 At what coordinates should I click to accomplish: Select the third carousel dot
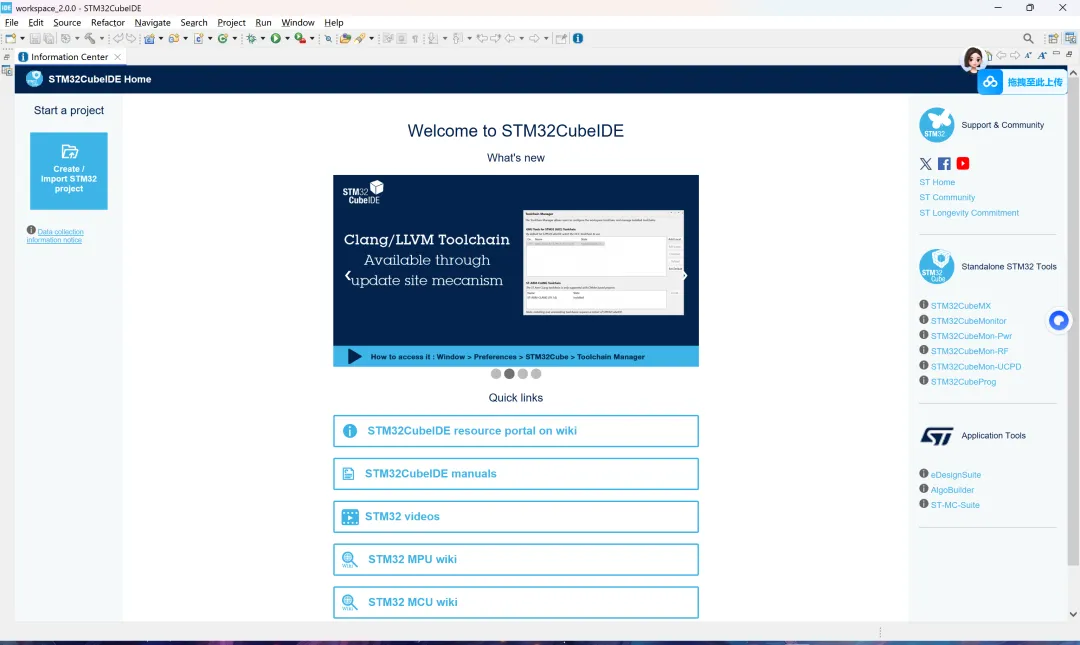(523, 373)
